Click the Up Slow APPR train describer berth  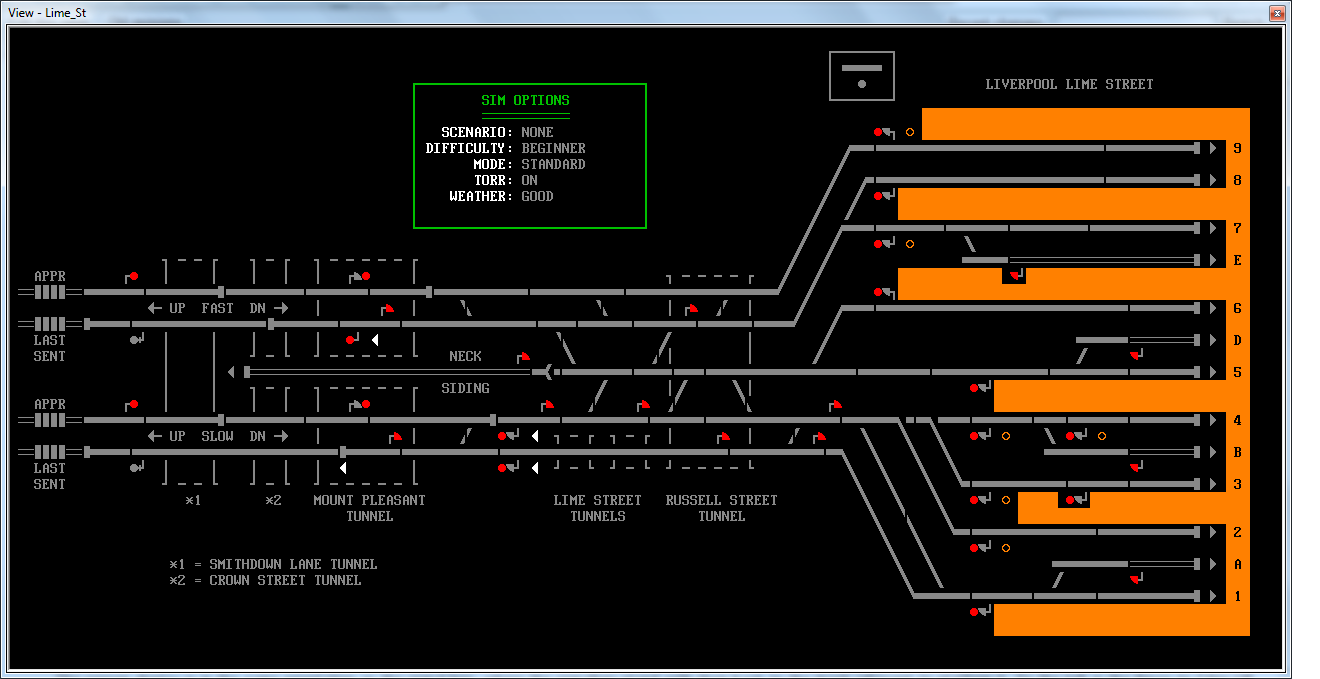coord(50,420)
